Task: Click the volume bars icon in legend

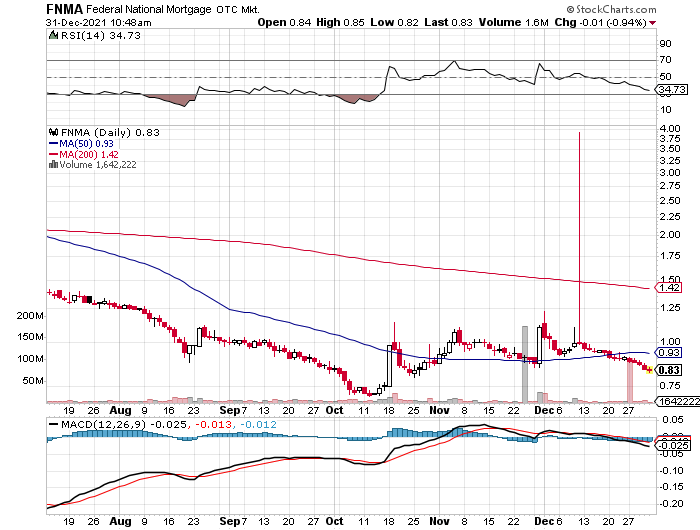Action: click(x=53, y=164)
